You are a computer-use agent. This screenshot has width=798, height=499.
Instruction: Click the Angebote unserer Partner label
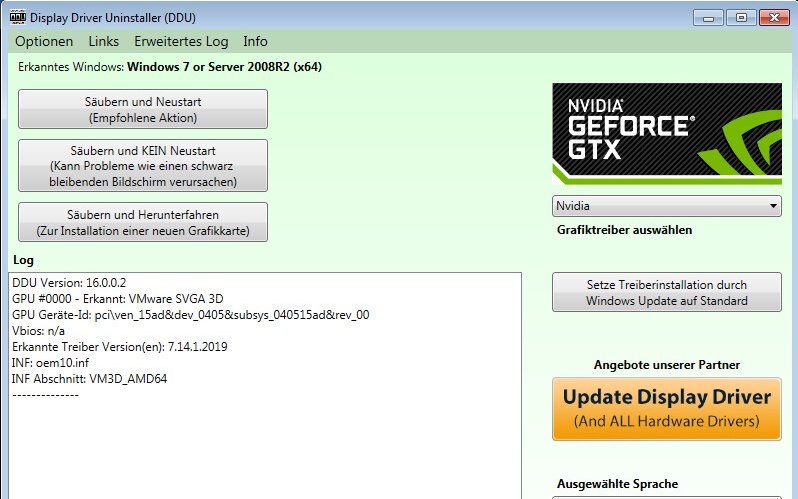(x=667, y=365)
